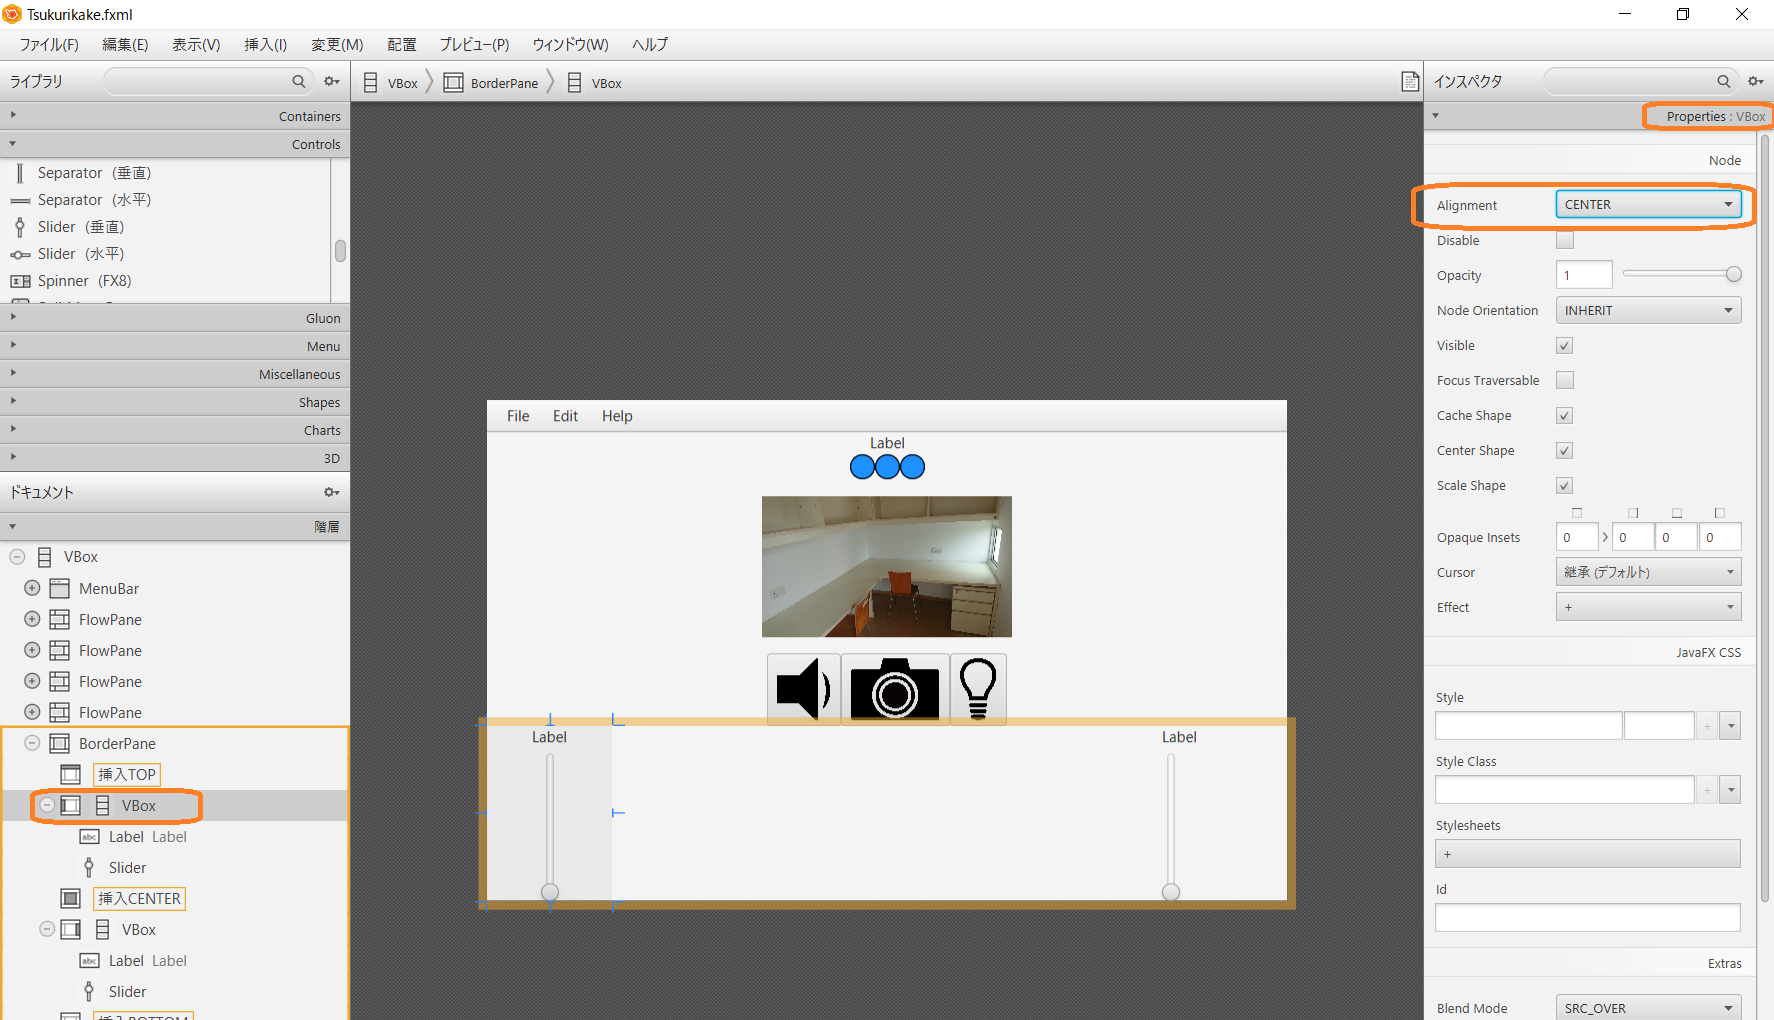Click the Id text field
Screen dimensions: 1774x1020
tap(1587, 917)
